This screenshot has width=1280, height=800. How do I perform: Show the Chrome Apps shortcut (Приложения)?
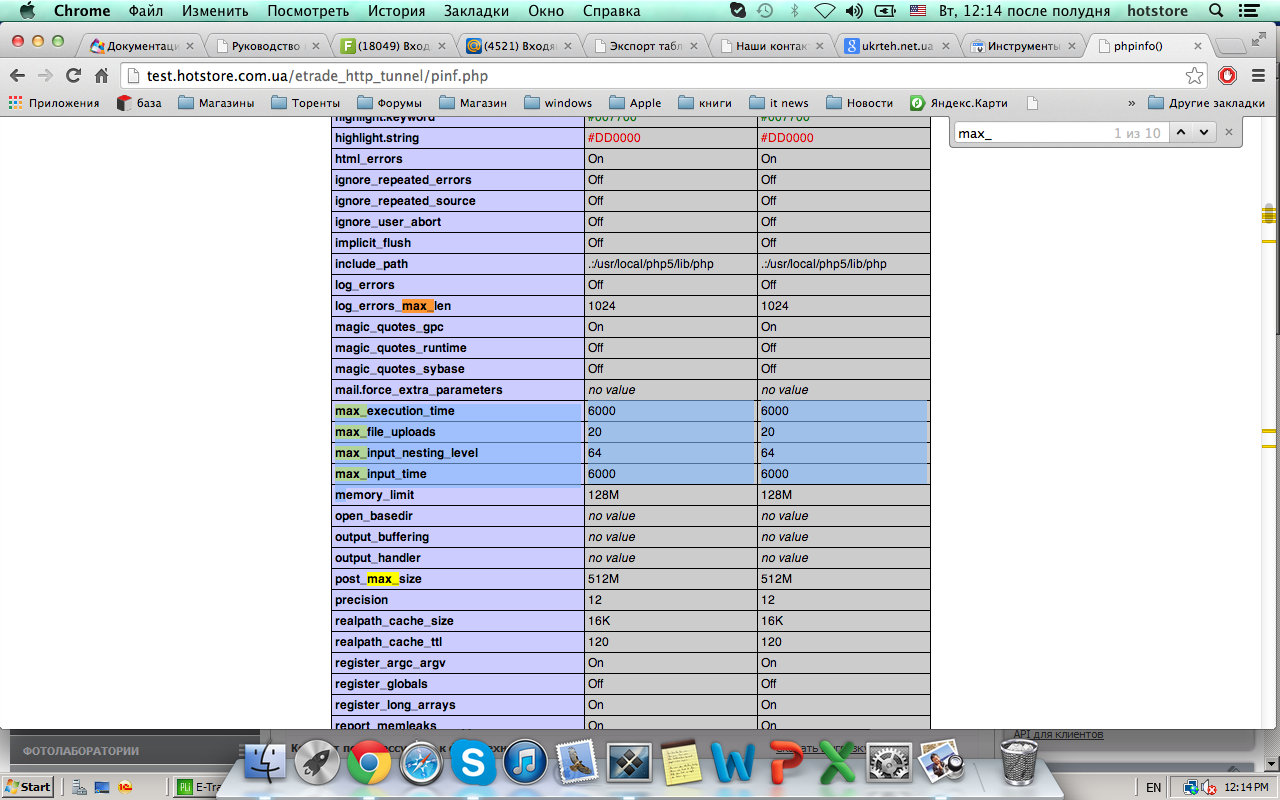[54, 103]
